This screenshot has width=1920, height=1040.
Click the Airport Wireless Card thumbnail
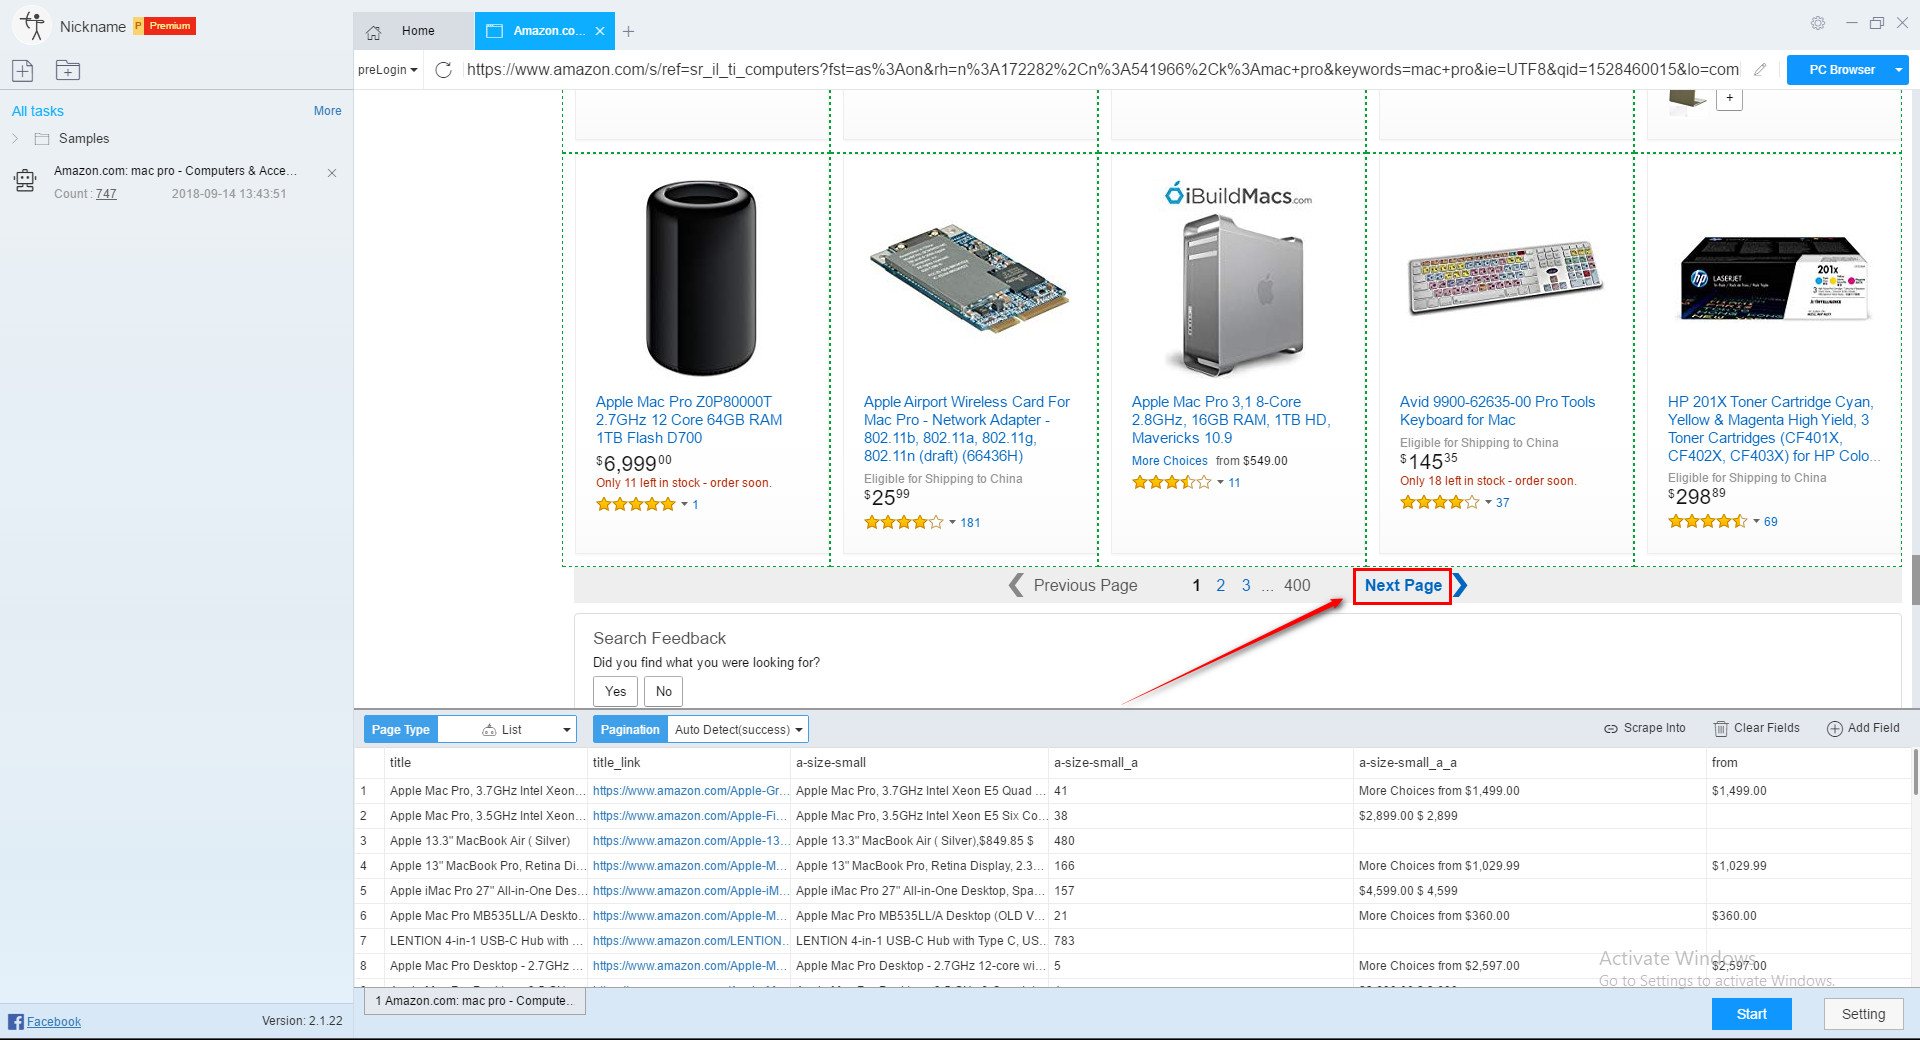click(x=968, y=279)
